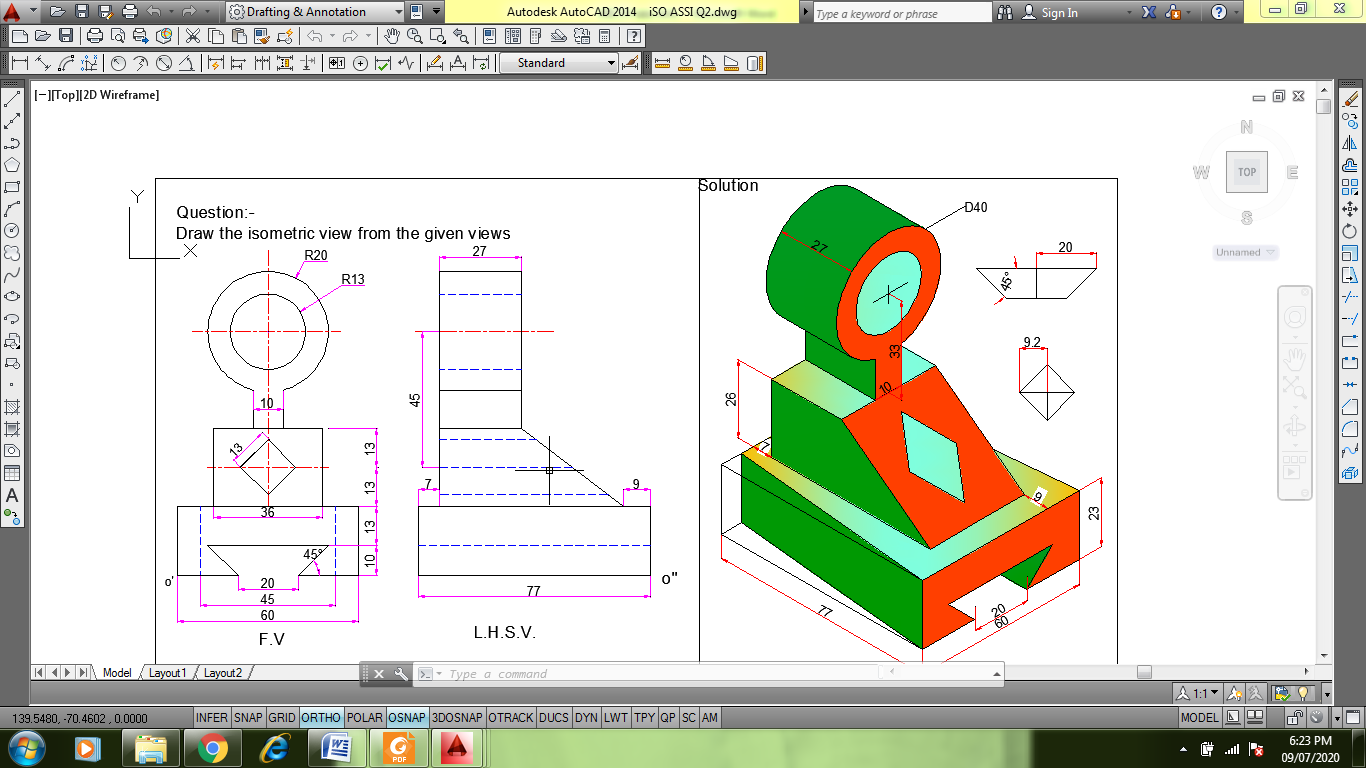The image size is (1366, 768).
Task: Toggle ORTHO mode in status bar
Action: 320,718
